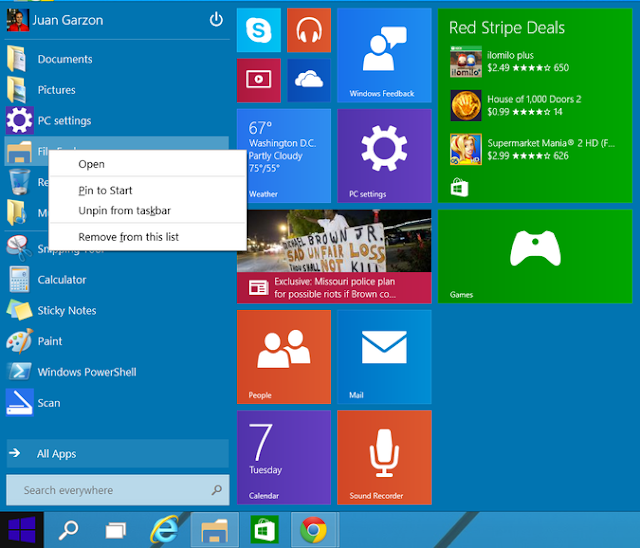Image resolution: width=640 pixels, height=548 pixels.
Task: Open Task View on the taskbar
Action: coord(116,530)
